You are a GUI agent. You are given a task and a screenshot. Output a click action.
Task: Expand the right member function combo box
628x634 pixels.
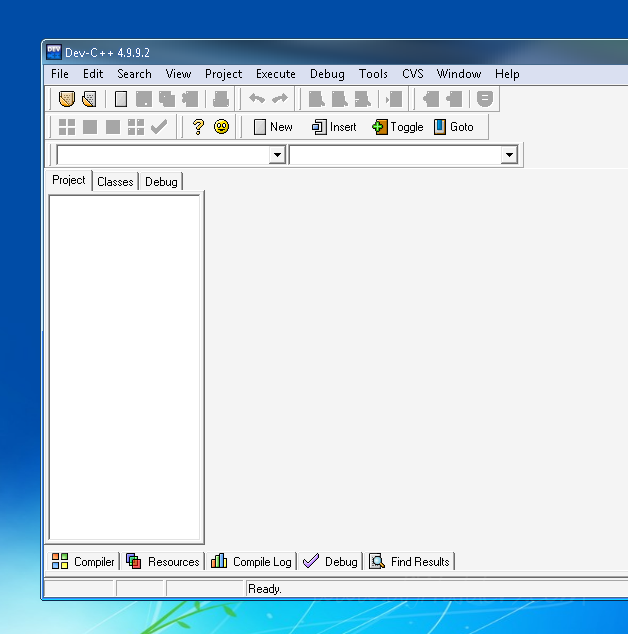click(509, 156)
